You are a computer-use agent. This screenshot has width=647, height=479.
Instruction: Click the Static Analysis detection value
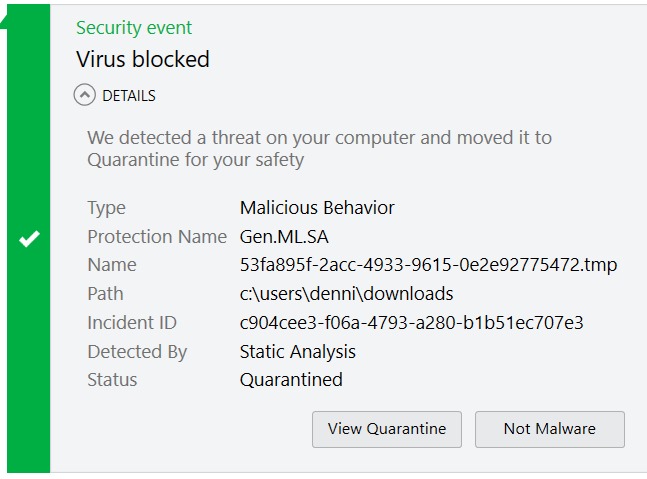pyautogui.click(x=297, y=352)
